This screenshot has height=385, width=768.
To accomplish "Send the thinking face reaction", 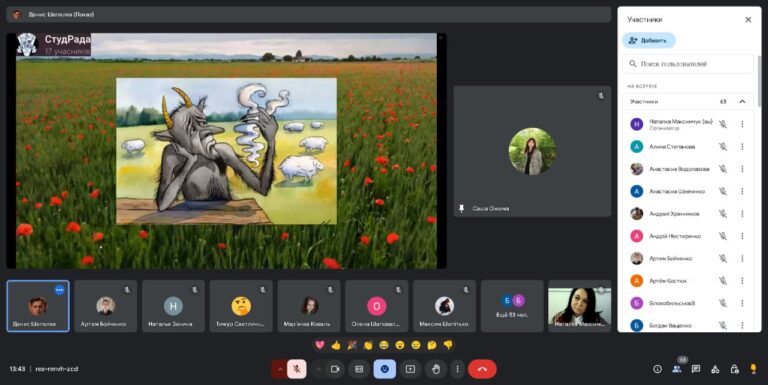I will click(x=432, y=345).
